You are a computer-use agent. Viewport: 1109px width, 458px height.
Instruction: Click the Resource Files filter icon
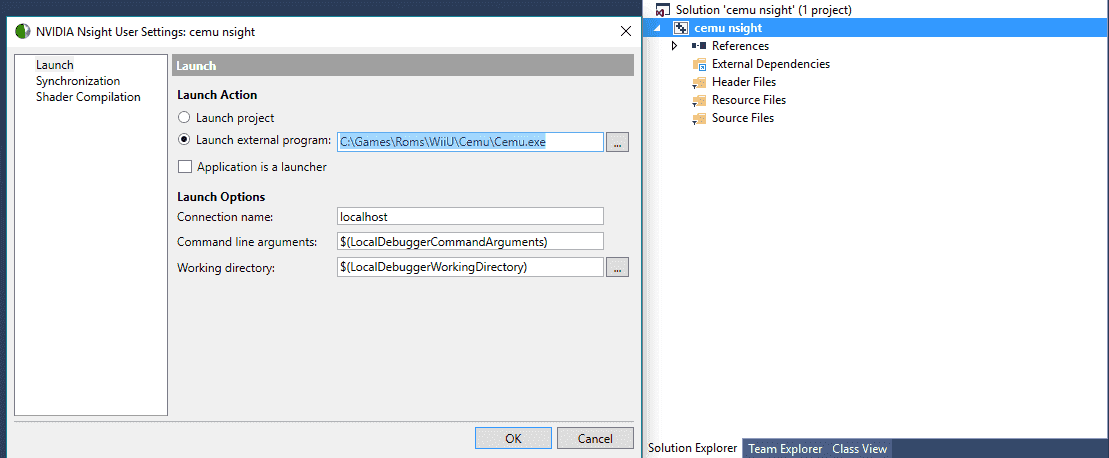pos(699,100)
